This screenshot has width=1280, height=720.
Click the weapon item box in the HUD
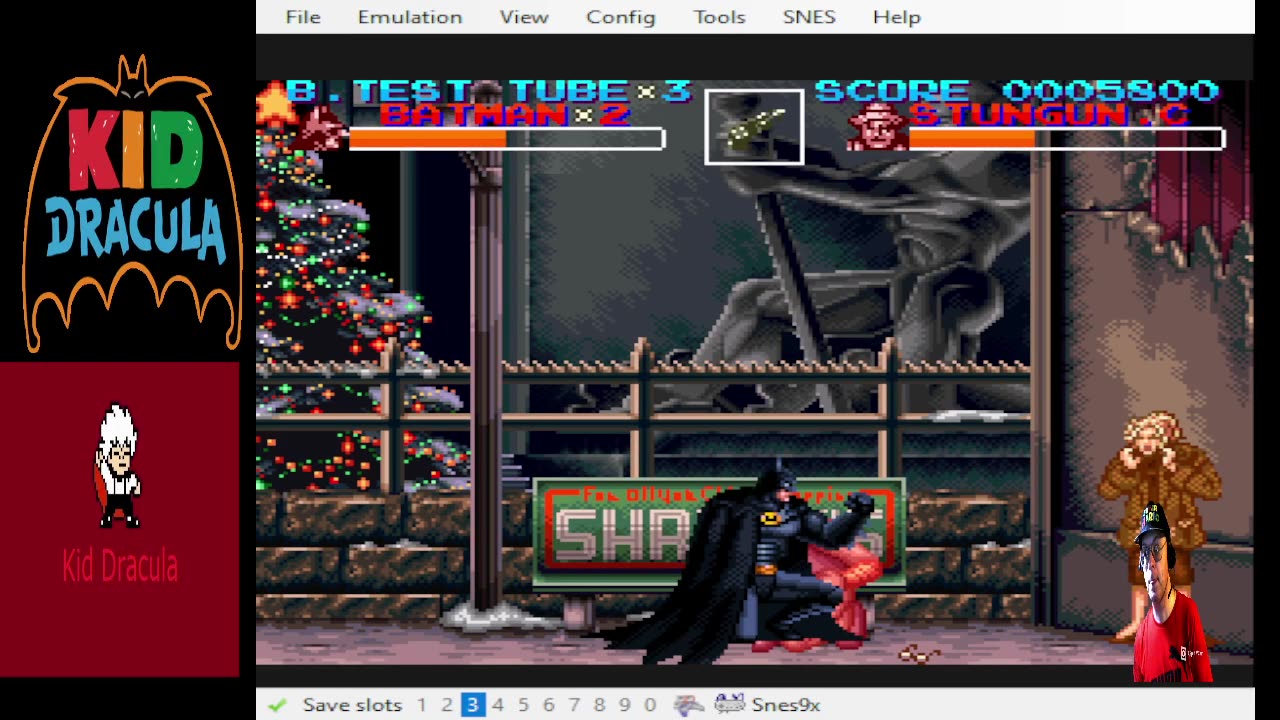754,126
